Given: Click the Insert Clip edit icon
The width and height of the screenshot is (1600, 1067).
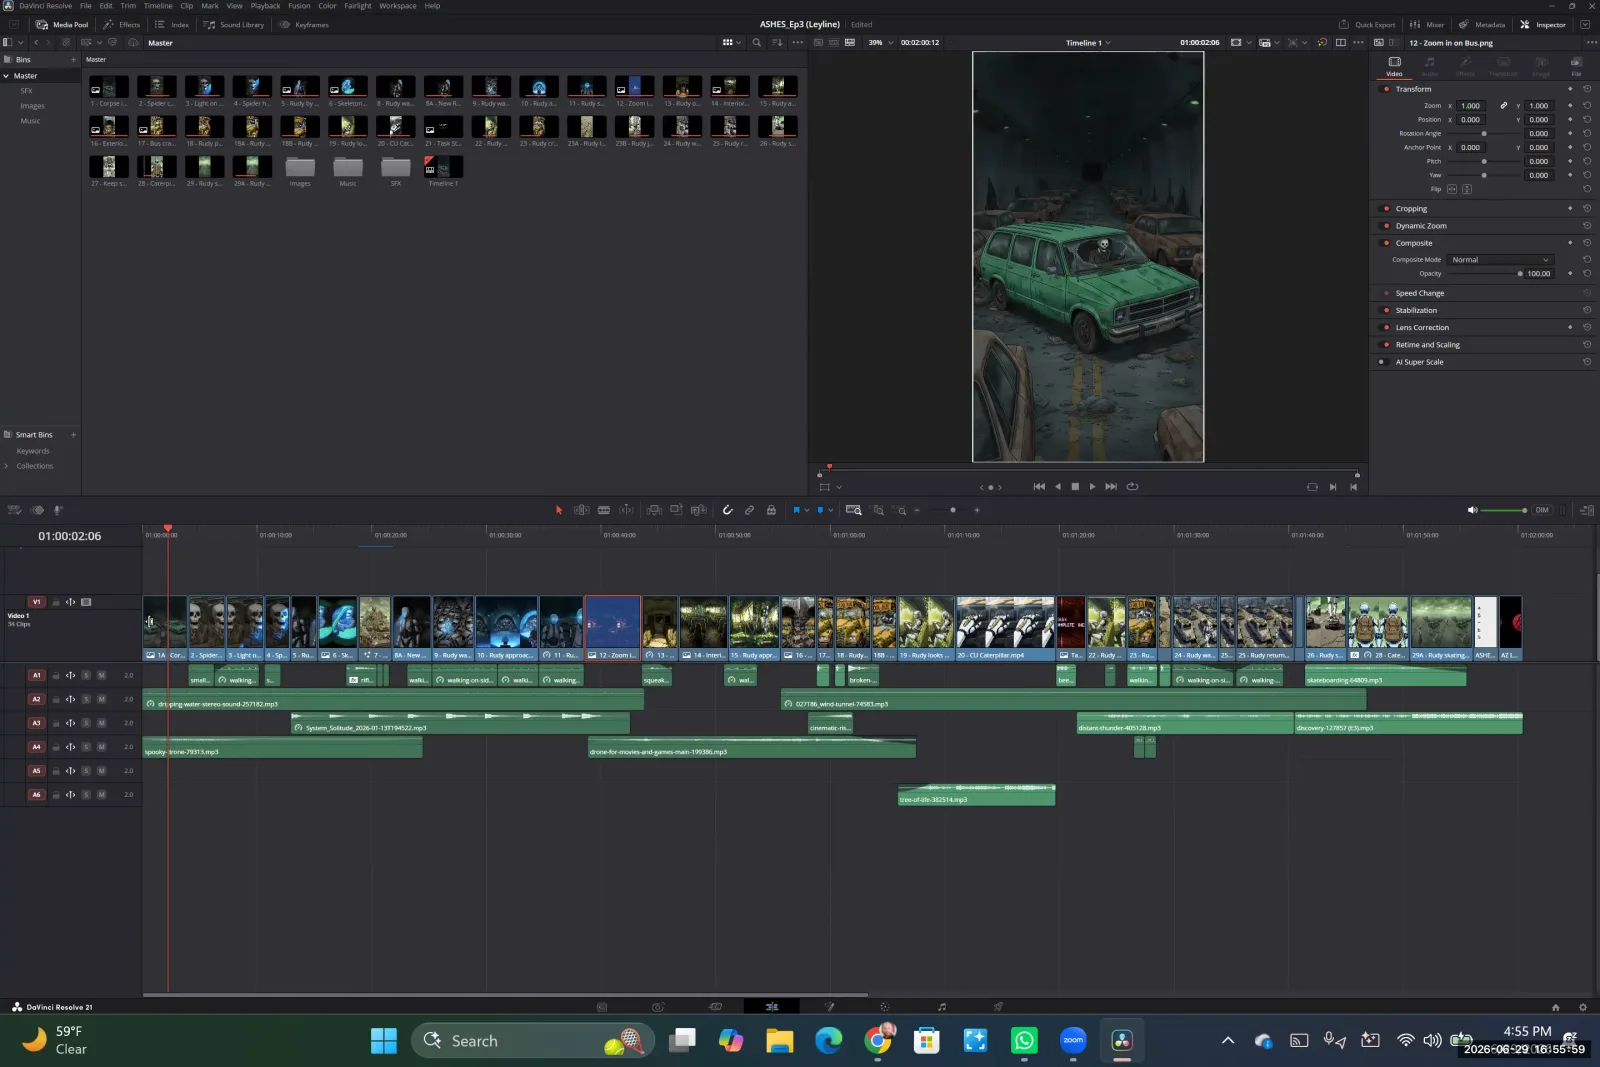Looking at the screenshot, I should coord(654,510).
